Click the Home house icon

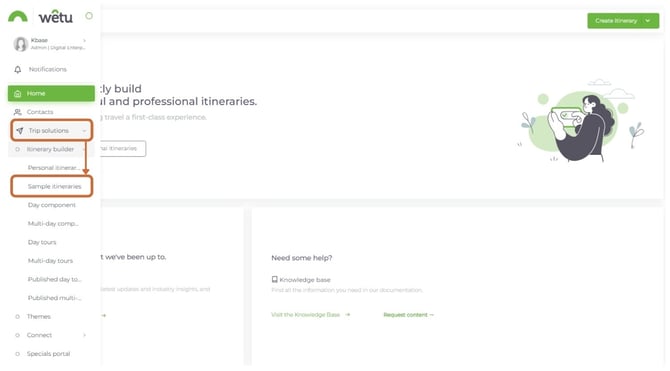coord(18,93)
